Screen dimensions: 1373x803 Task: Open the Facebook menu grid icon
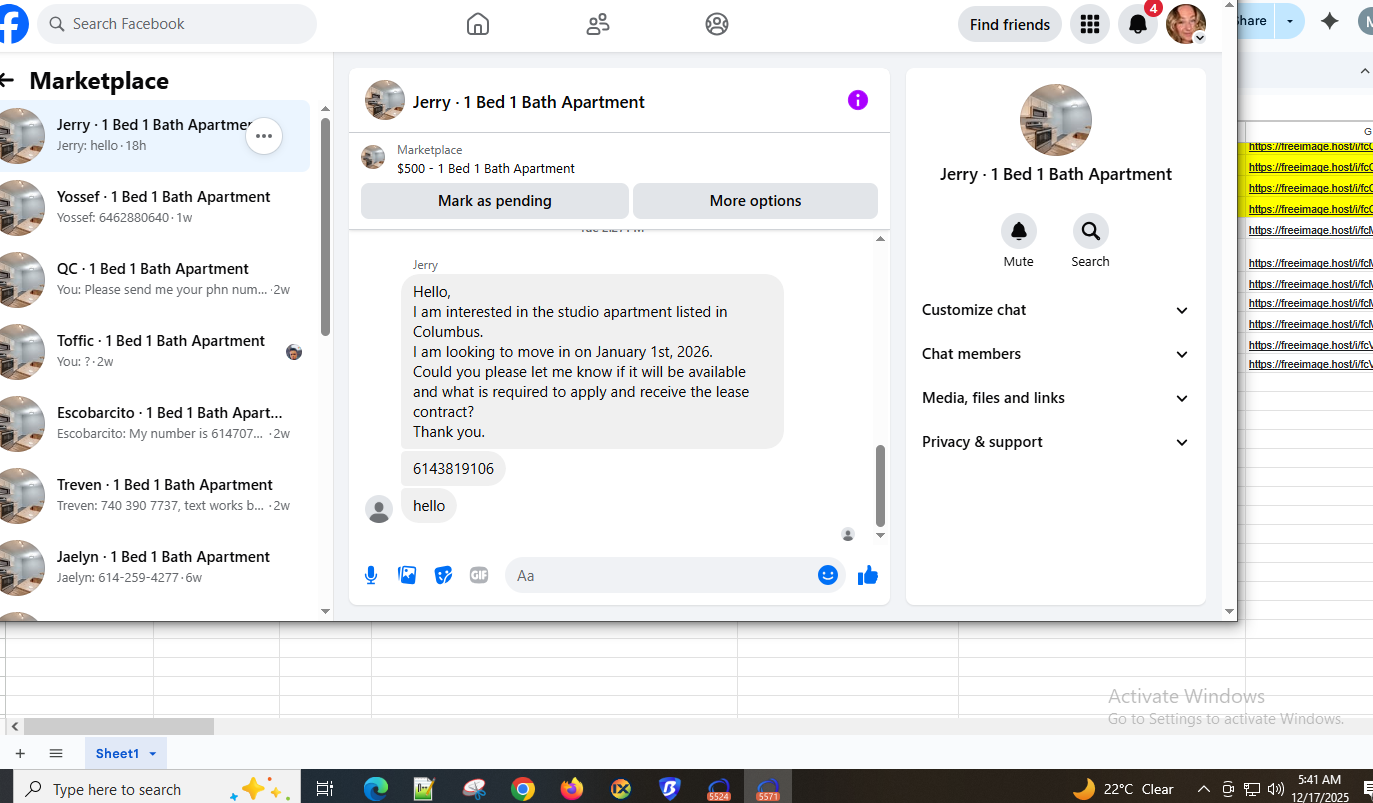(1090, 24)
